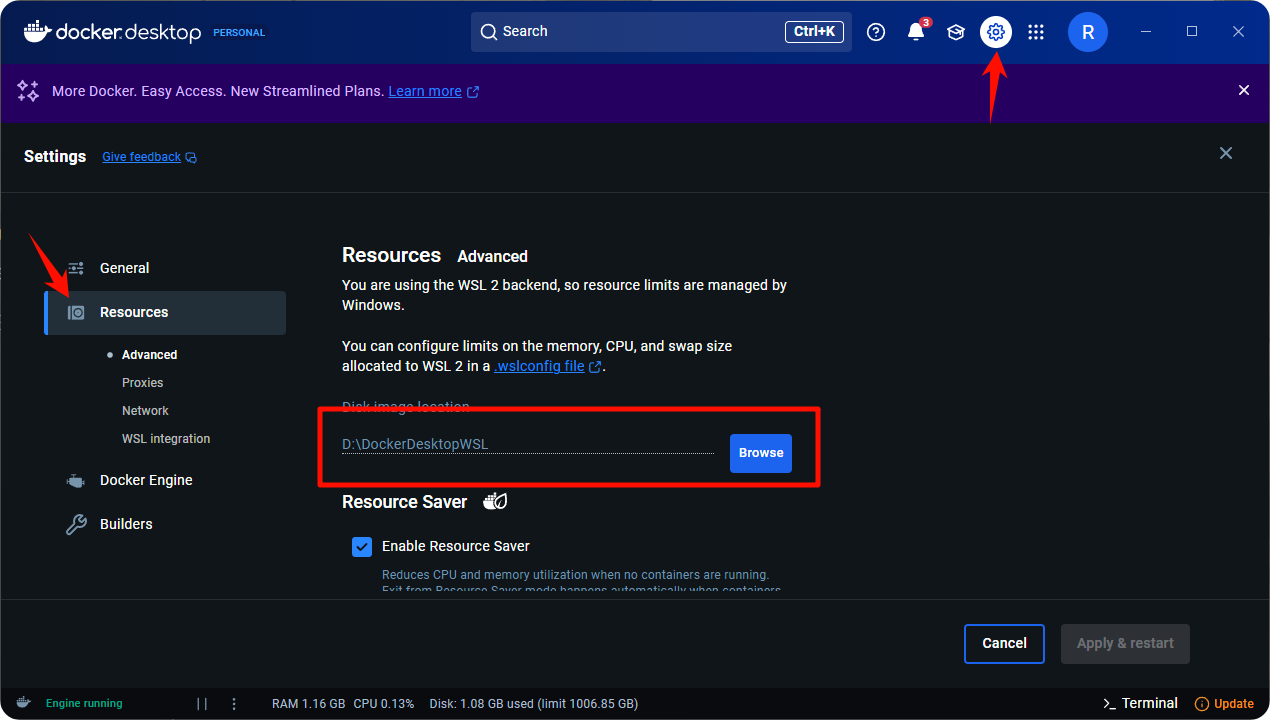
Task: Click the three-dot engine options menu
Action: click(x=234, y=703)
